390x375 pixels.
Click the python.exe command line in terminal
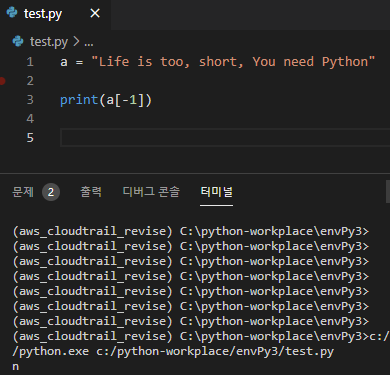[x=173, y=352]
